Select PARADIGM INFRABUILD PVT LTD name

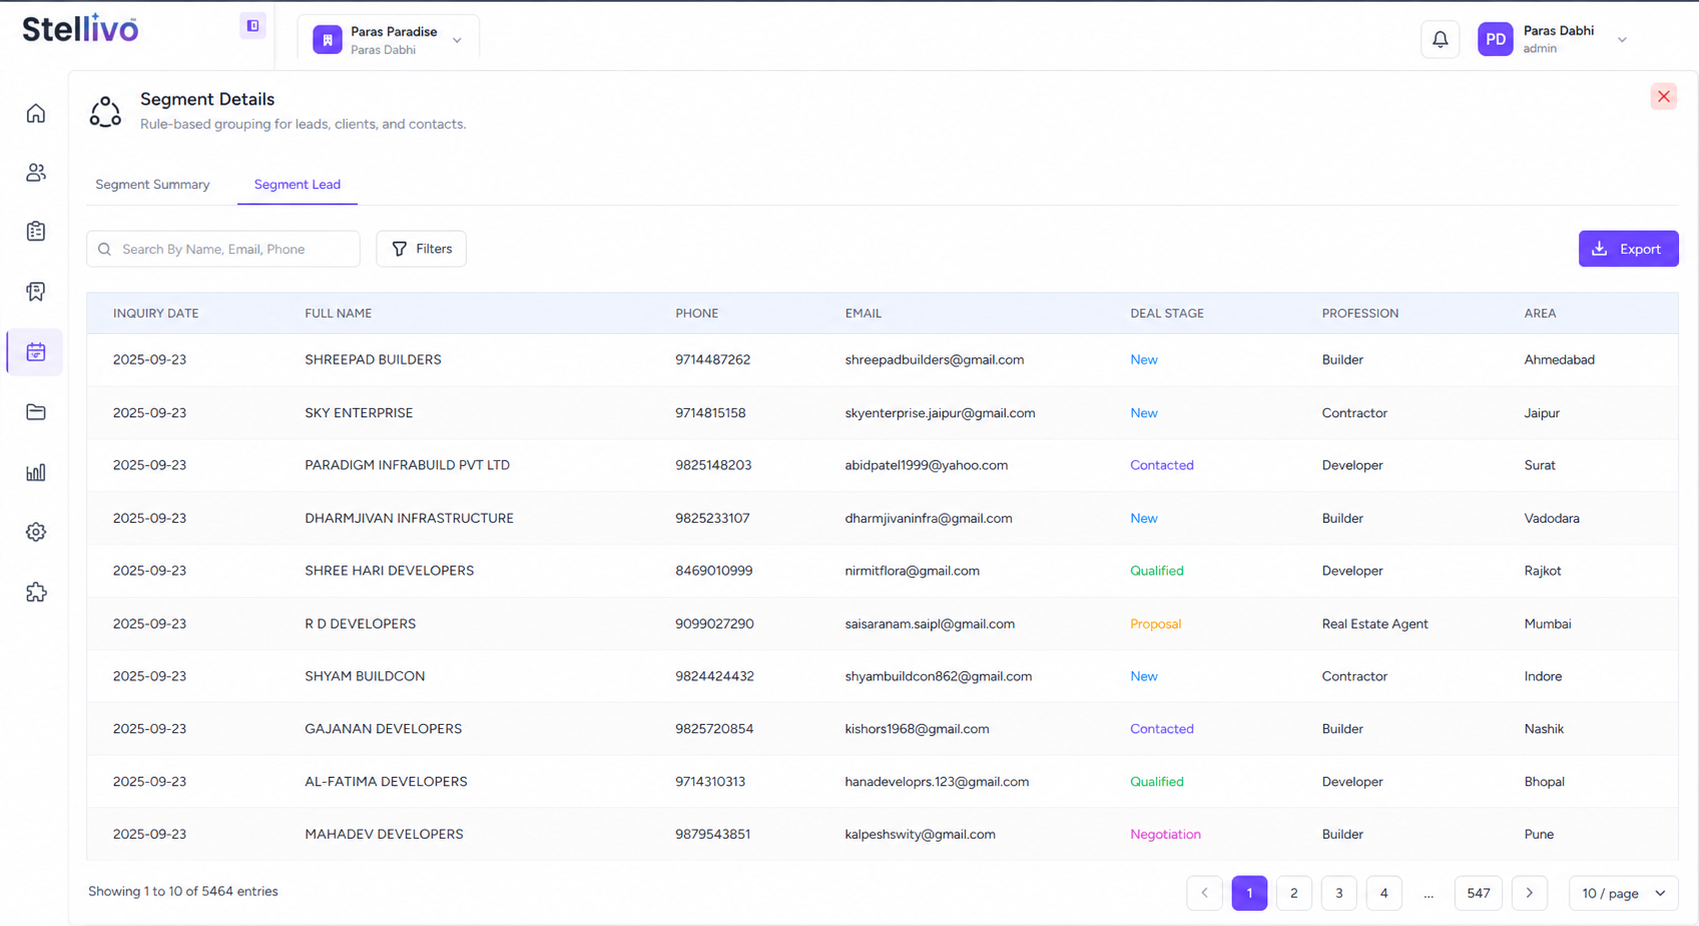tap(407, 465)
